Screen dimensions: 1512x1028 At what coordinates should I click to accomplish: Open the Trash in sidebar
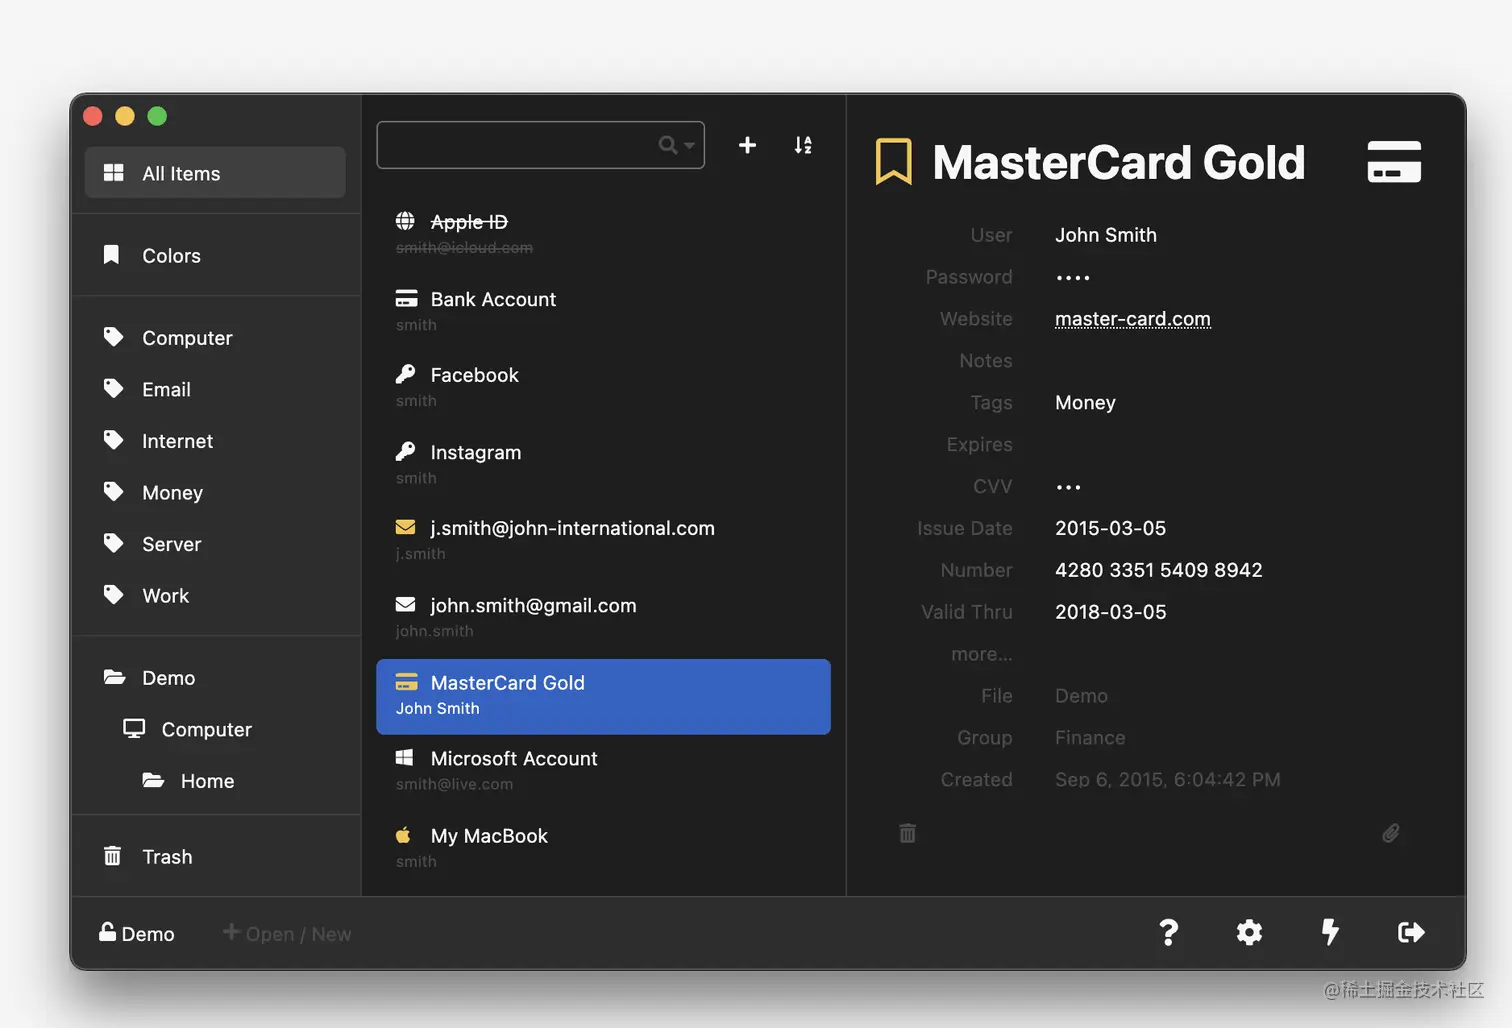(x=215, y=856)
